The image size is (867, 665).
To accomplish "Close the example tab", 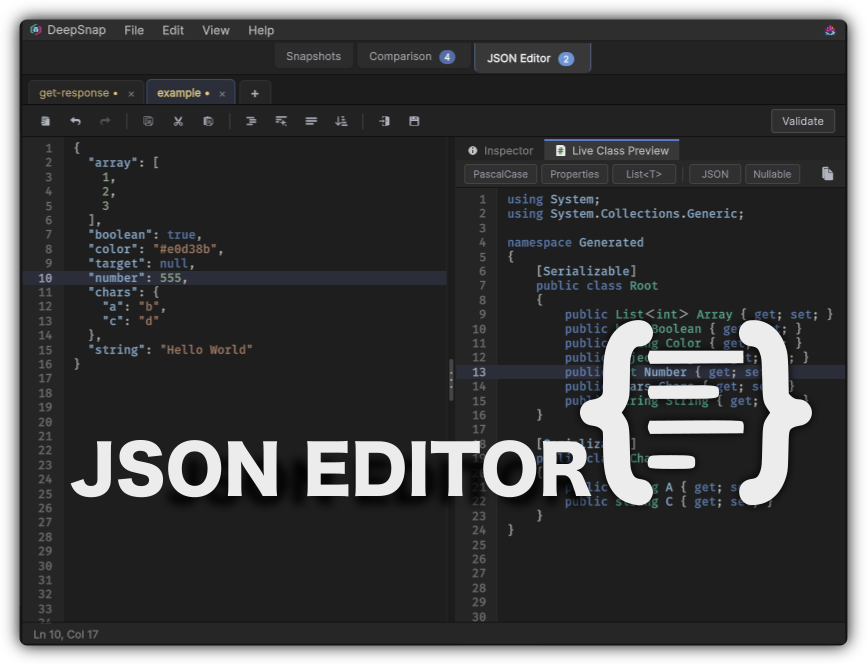I will point(222,94).
